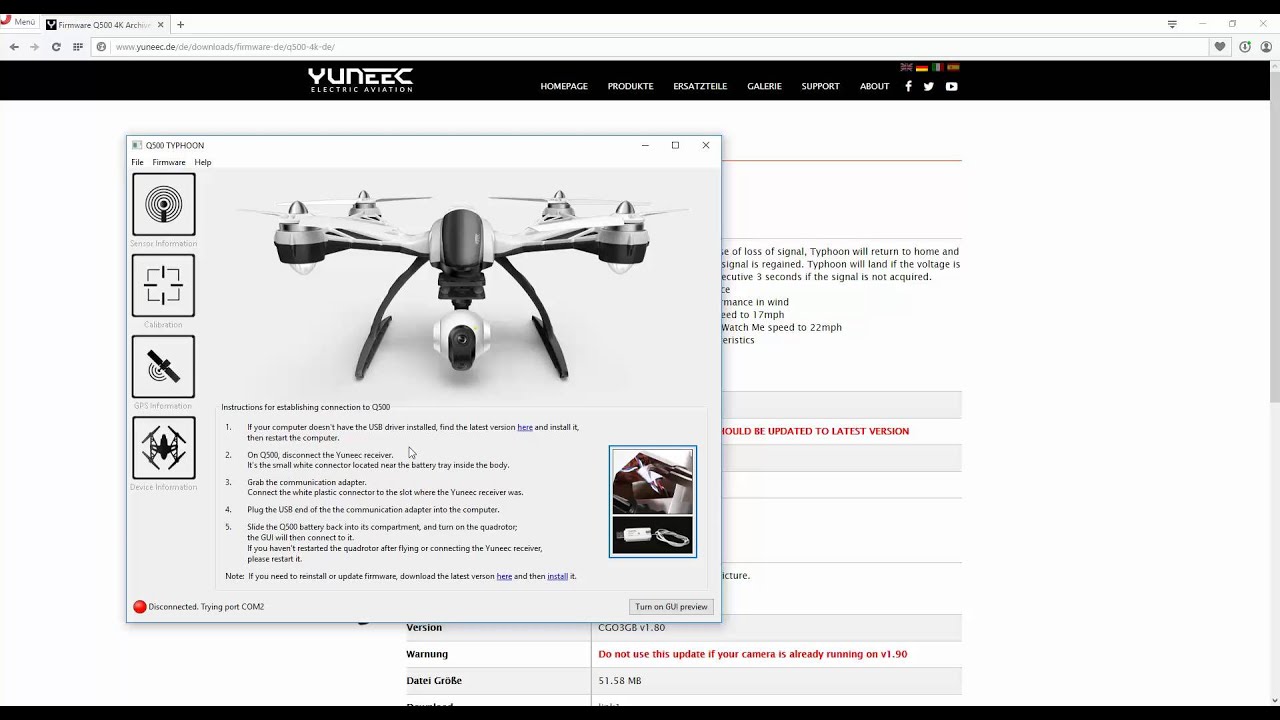The image size is (1280, 720).
Task: Click the site info globe icon
Action: [x=101, y=47]
